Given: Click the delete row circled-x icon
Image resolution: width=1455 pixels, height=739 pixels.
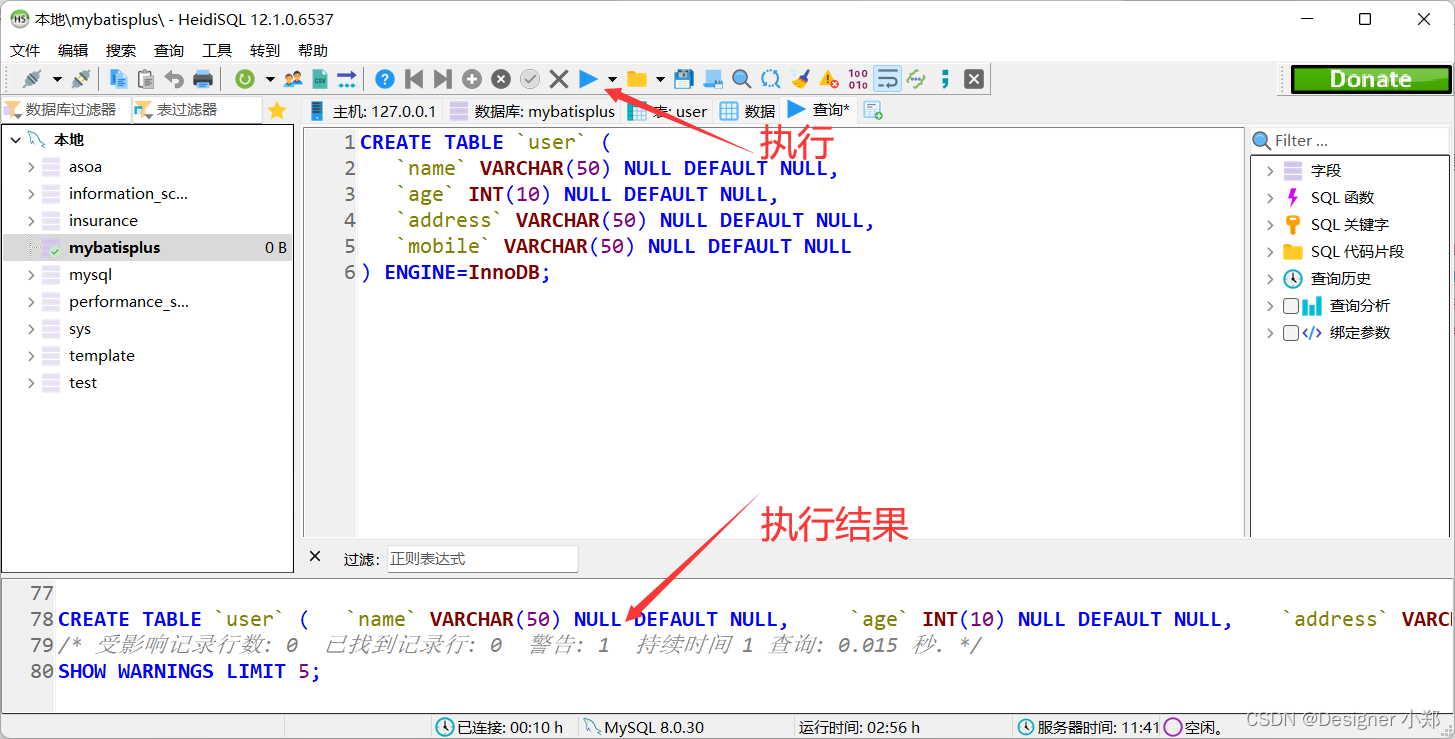Looking at the screenshot, I should pos(501,79).
